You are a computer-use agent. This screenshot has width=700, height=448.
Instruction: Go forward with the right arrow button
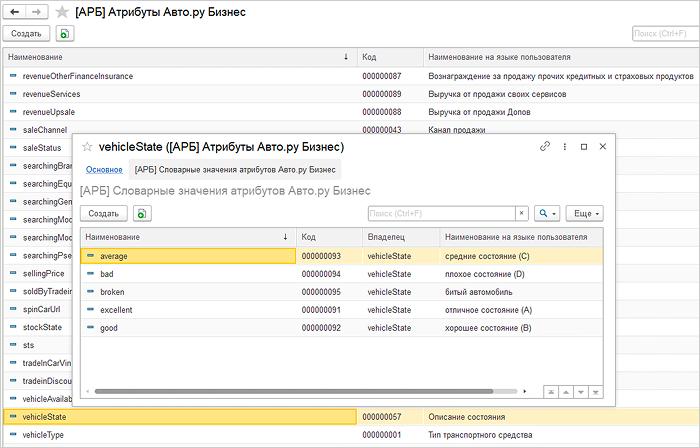click(x=37, y=12)
